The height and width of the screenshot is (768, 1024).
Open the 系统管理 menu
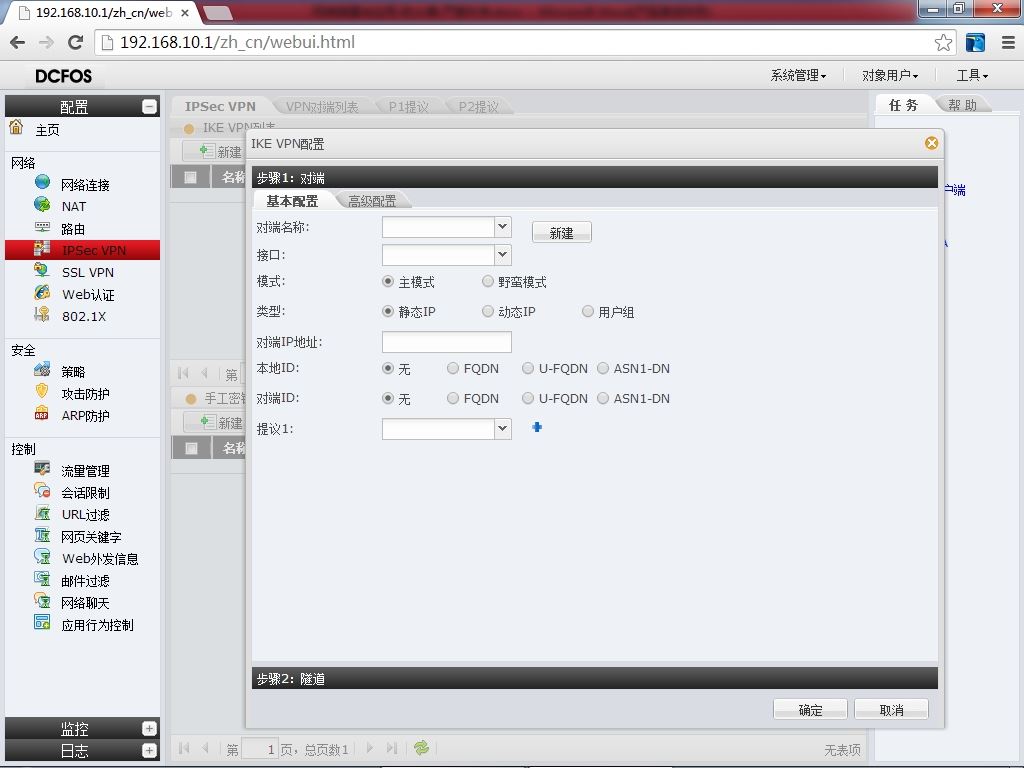tap(798, 76)
